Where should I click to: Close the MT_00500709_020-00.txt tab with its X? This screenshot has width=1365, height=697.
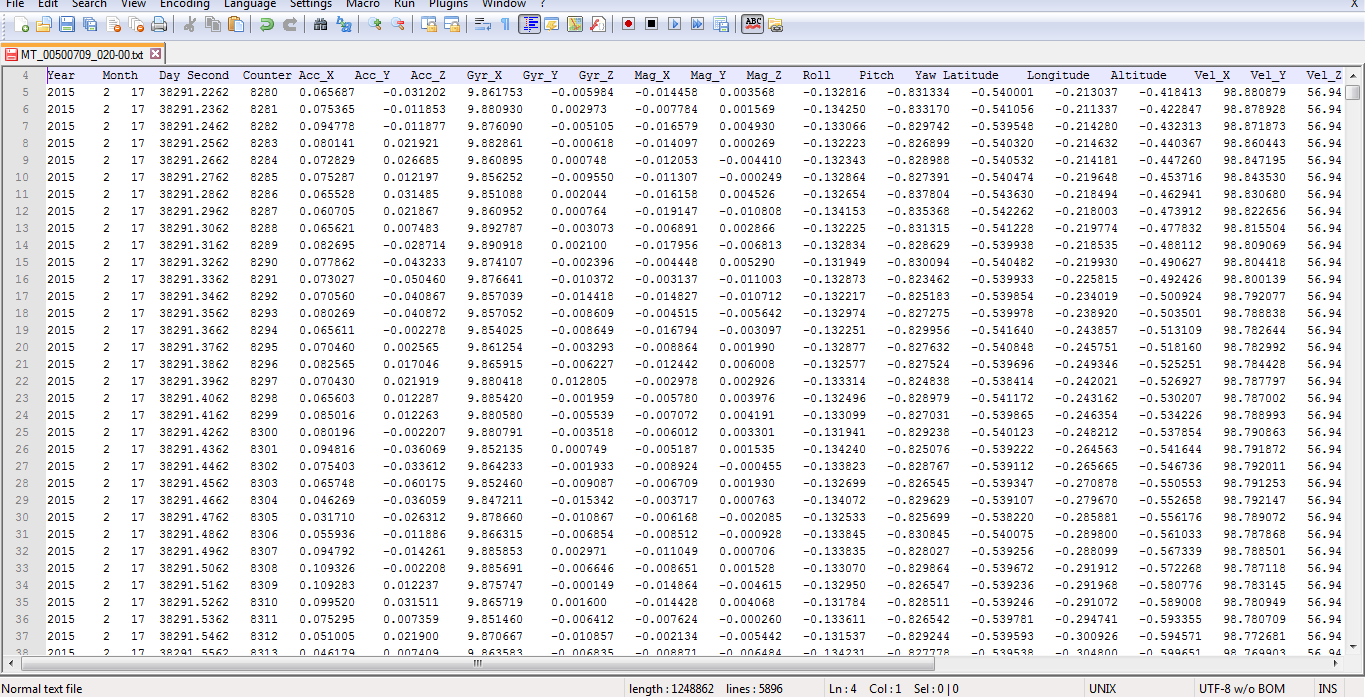click(x=155, y=53)
